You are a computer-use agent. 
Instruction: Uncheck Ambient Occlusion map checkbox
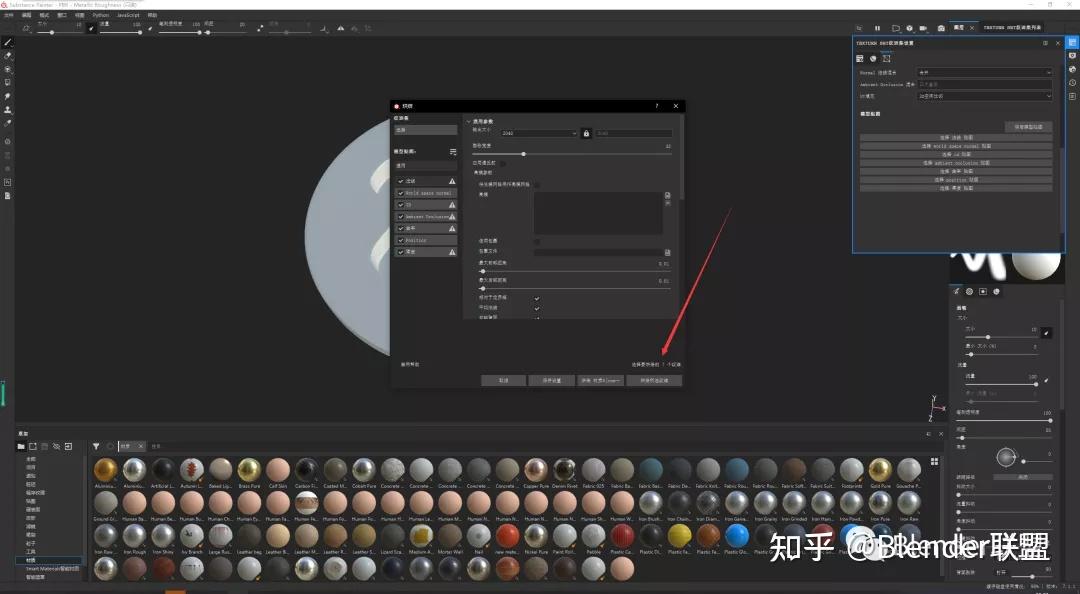[x=401, y=216]
